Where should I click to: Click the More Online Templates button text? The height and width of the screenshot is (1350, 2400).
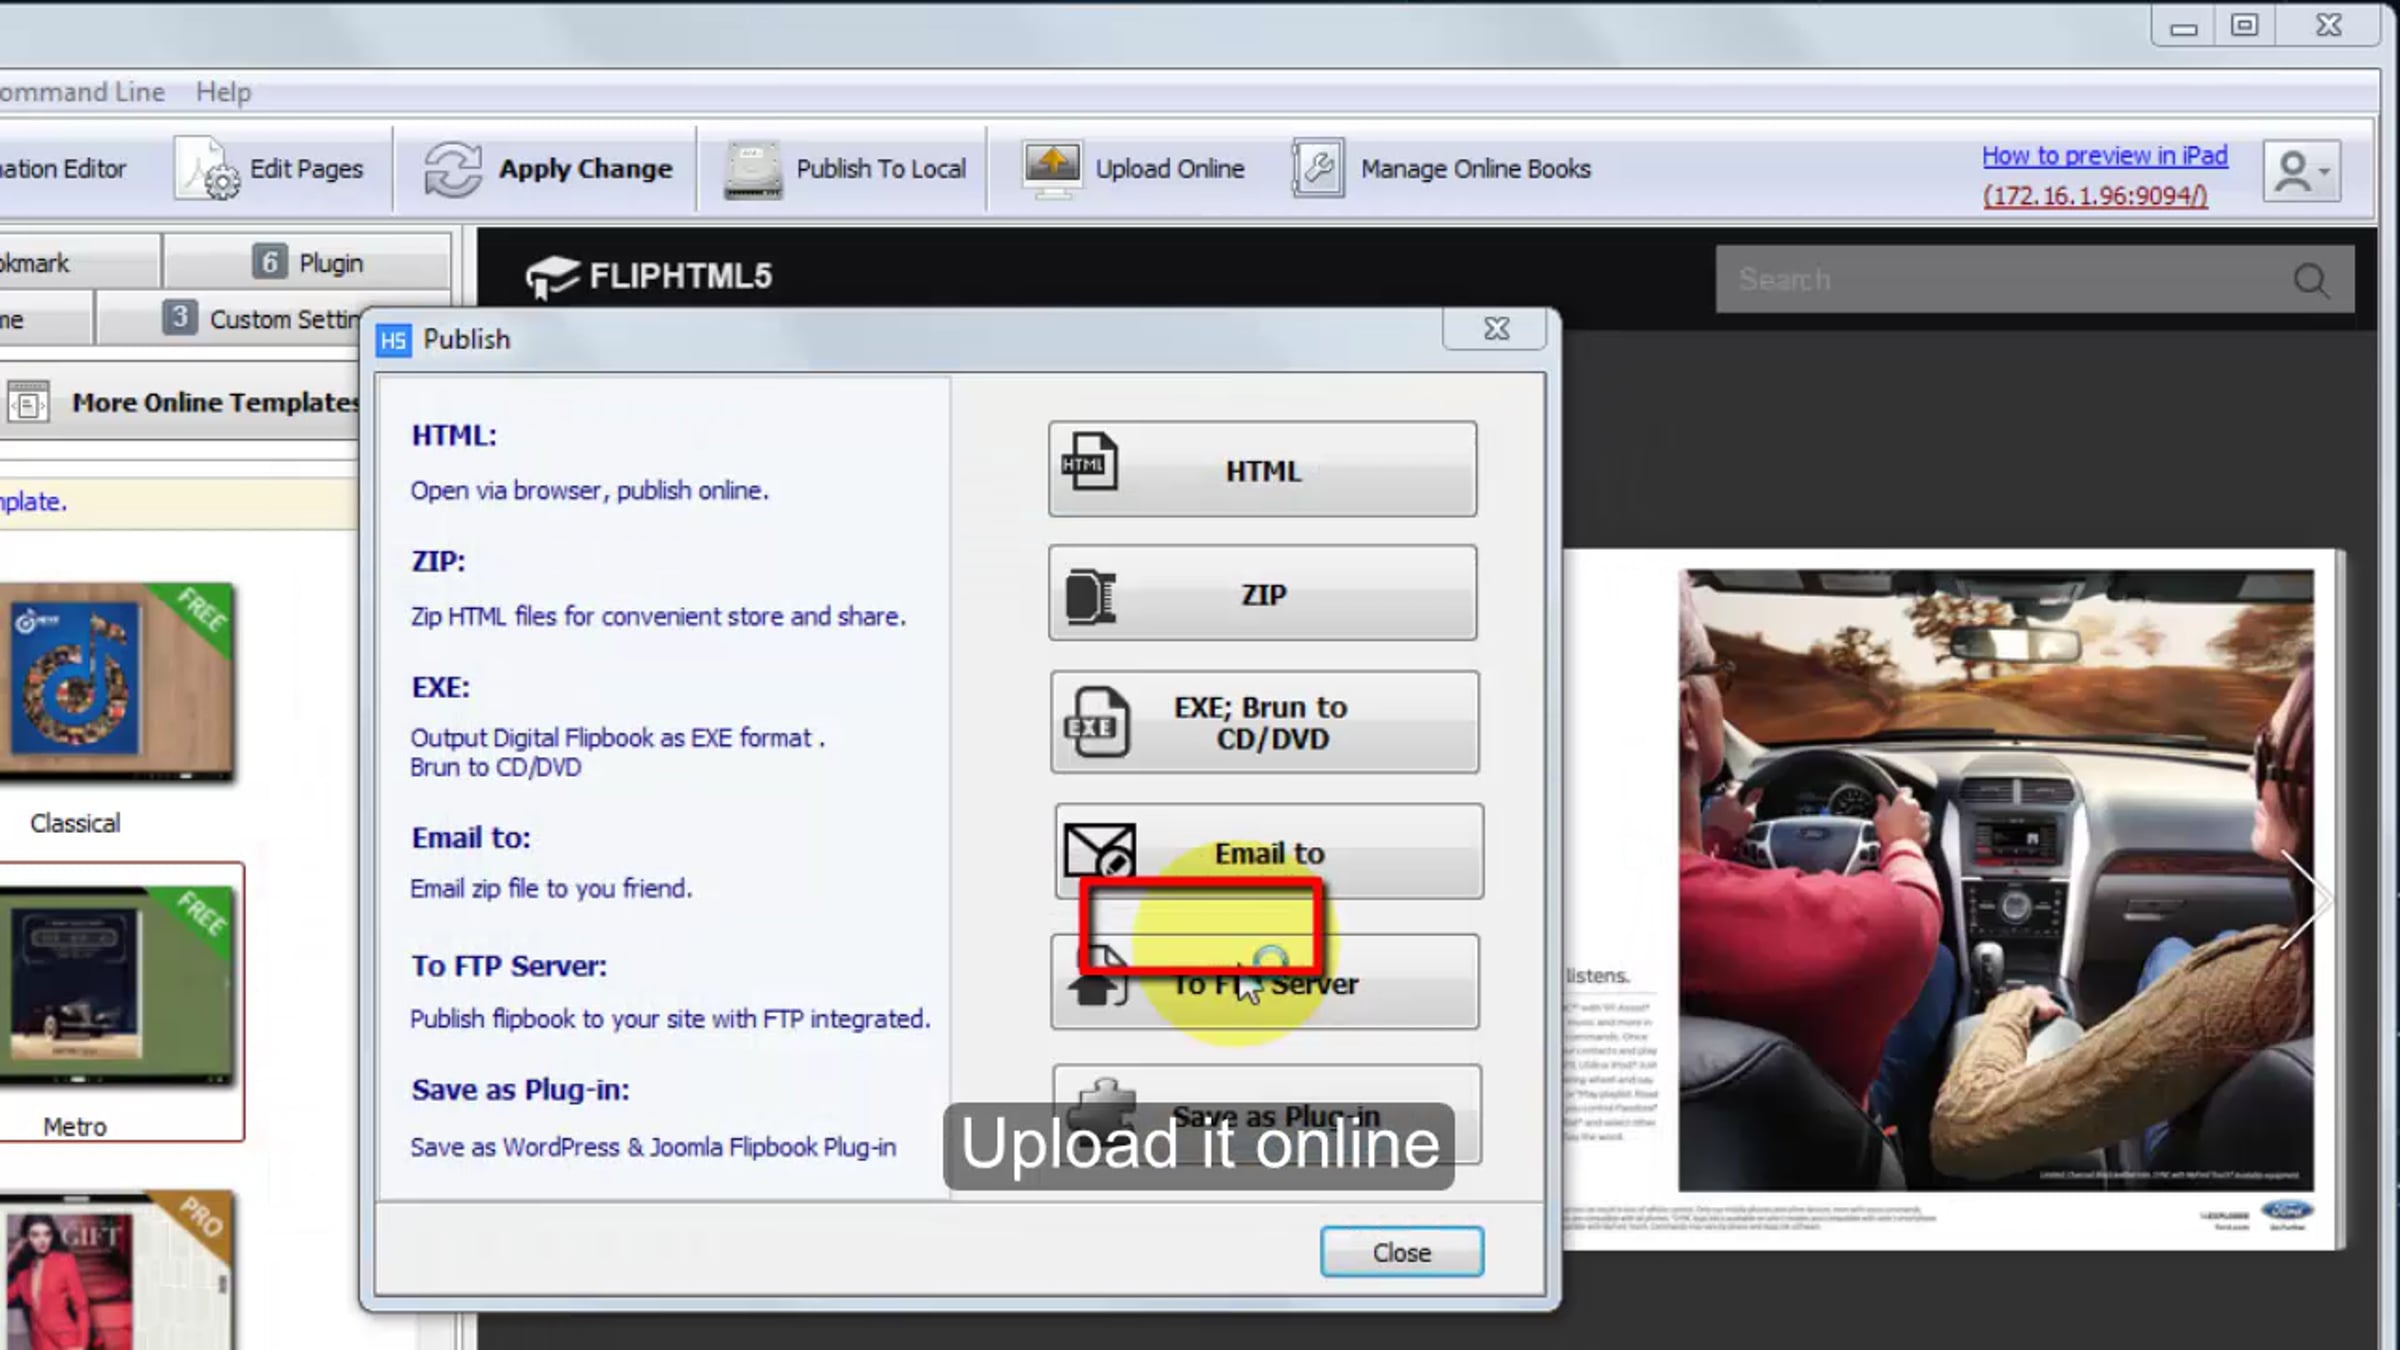coord(214,402)
